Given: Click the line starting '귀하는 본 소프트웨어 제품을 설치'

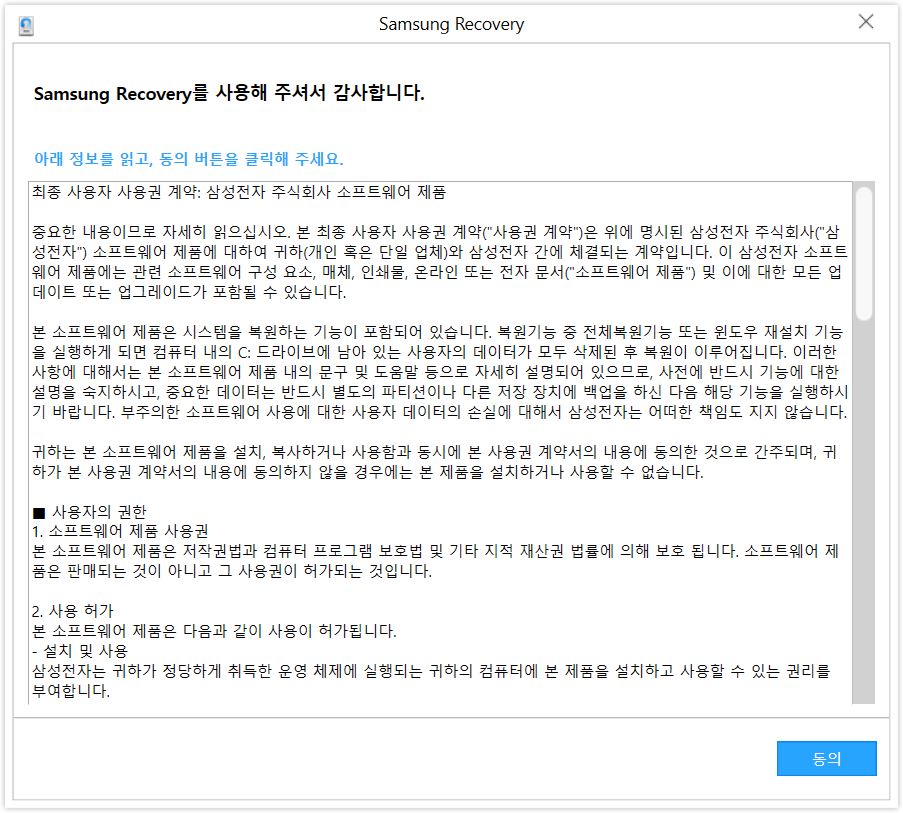Looking at the screenshot, I should pos(435,452).
